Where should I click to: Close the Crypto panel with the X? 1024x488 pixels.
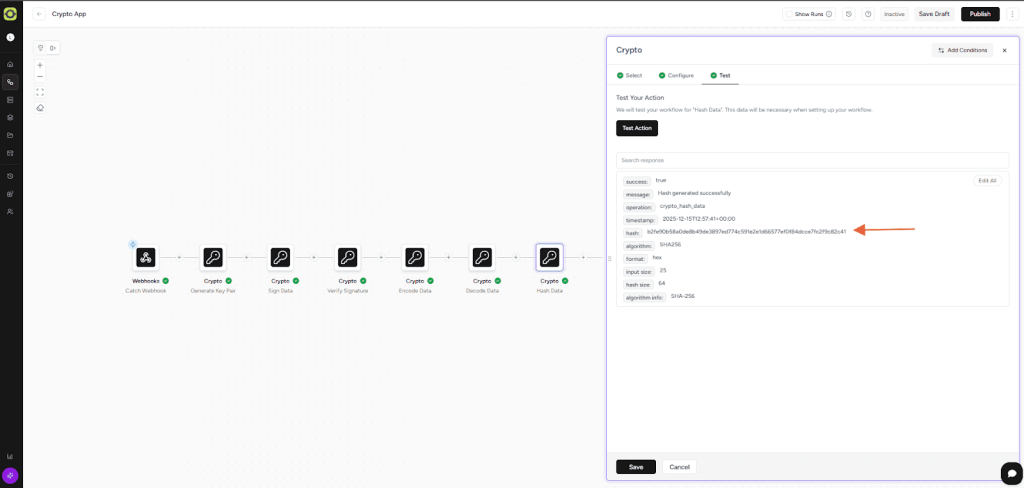coord(1004,50)
